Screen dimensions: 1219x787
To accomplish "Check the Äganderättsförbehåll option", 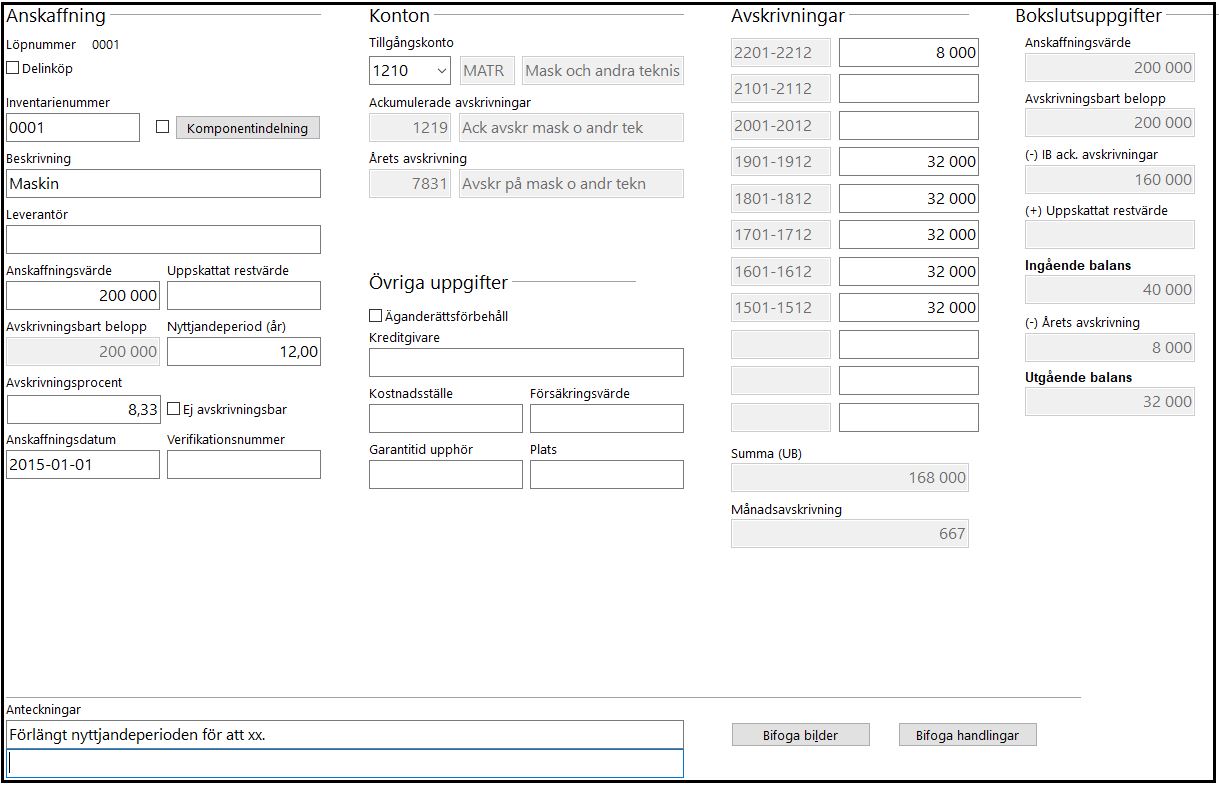I will (x=376, y=316).
